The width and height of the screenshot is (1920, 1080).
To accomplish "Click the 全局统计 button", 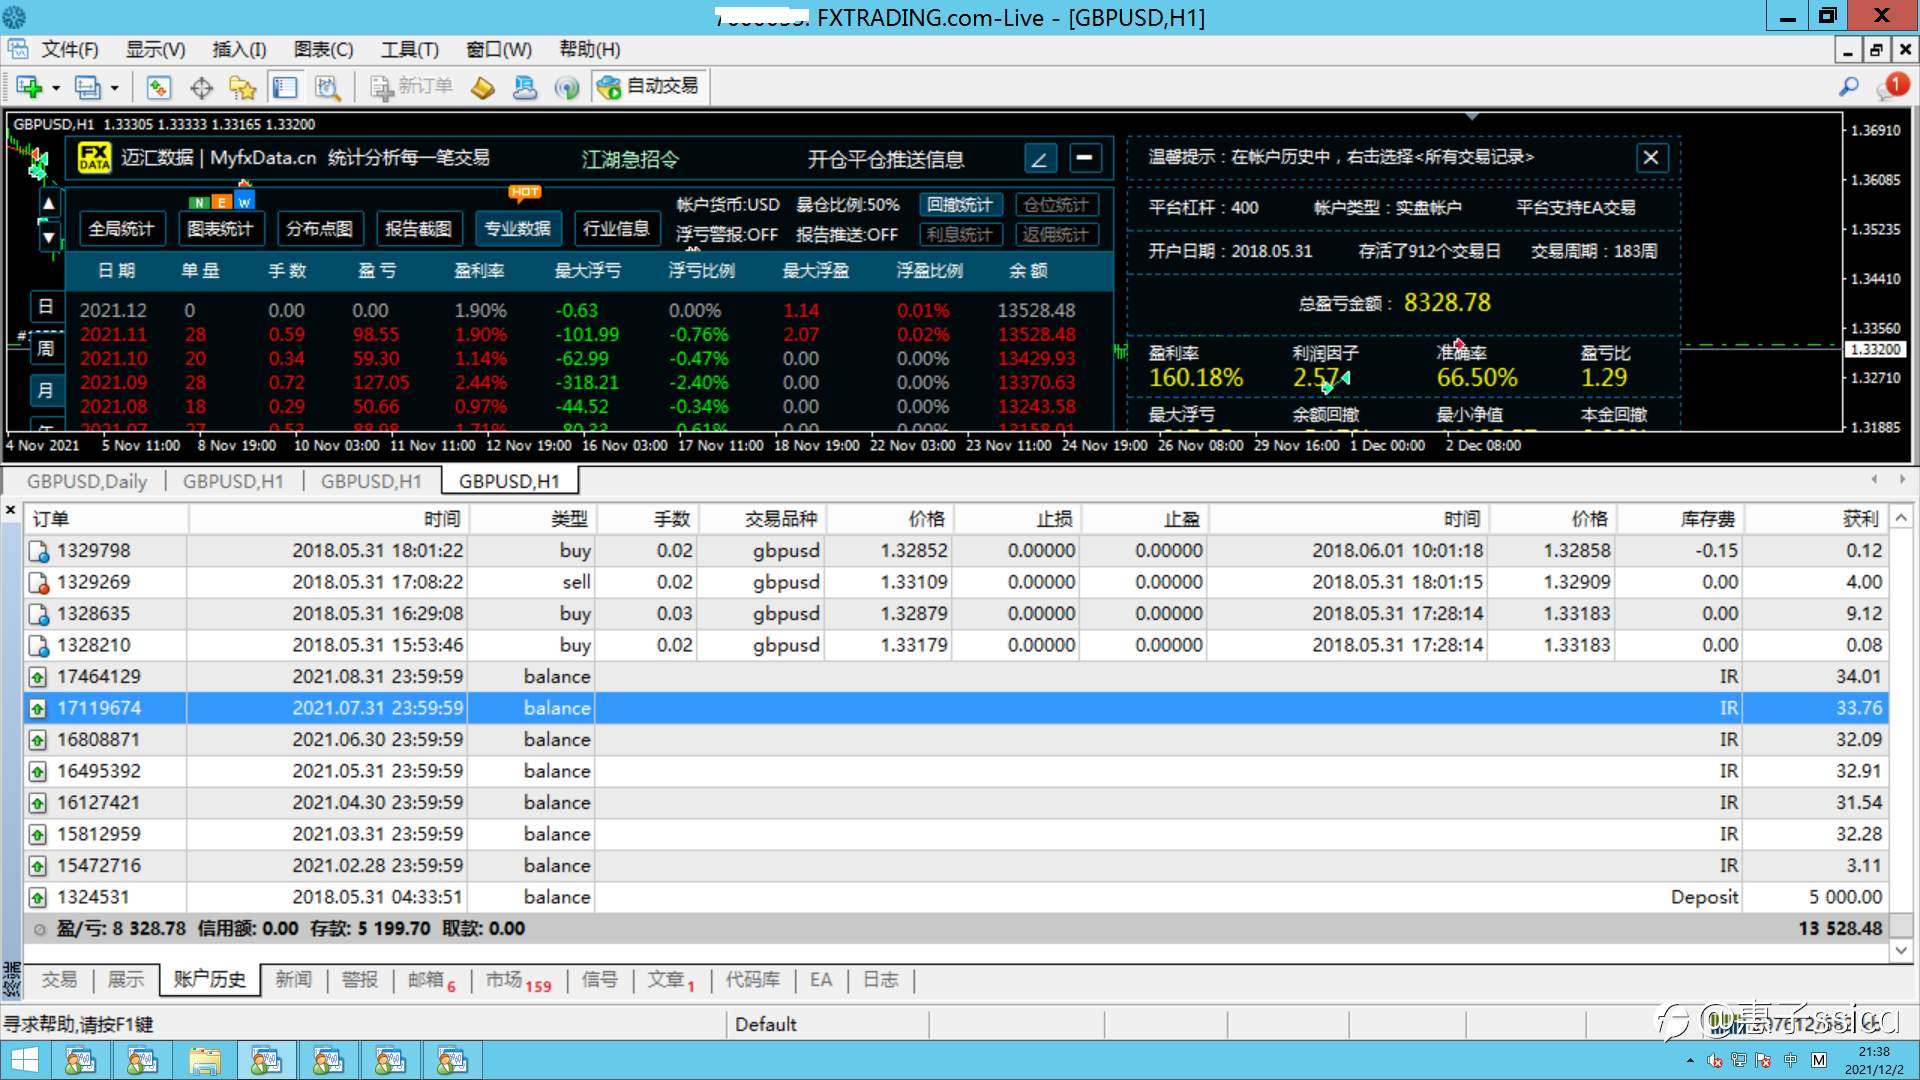I will (x=121, y=229).
